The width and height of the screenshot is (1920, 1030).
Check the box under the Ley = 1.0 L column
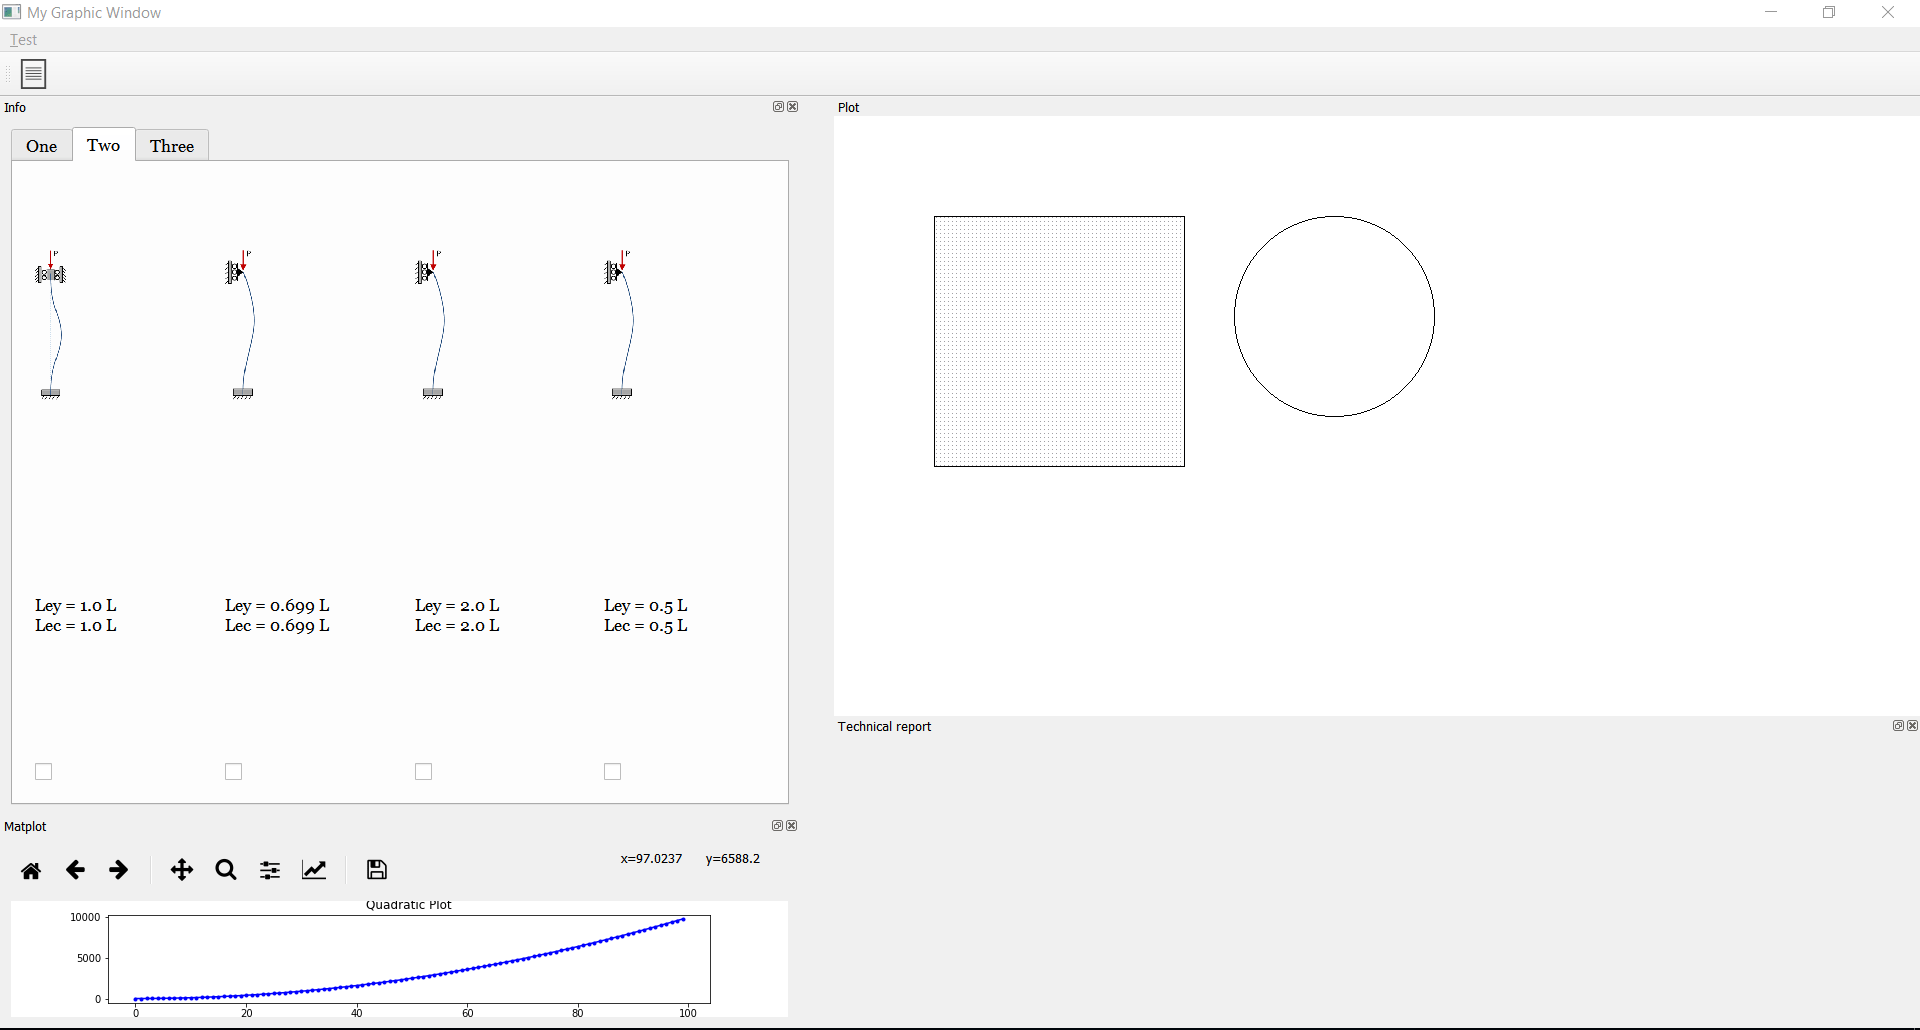pos(43,771)
